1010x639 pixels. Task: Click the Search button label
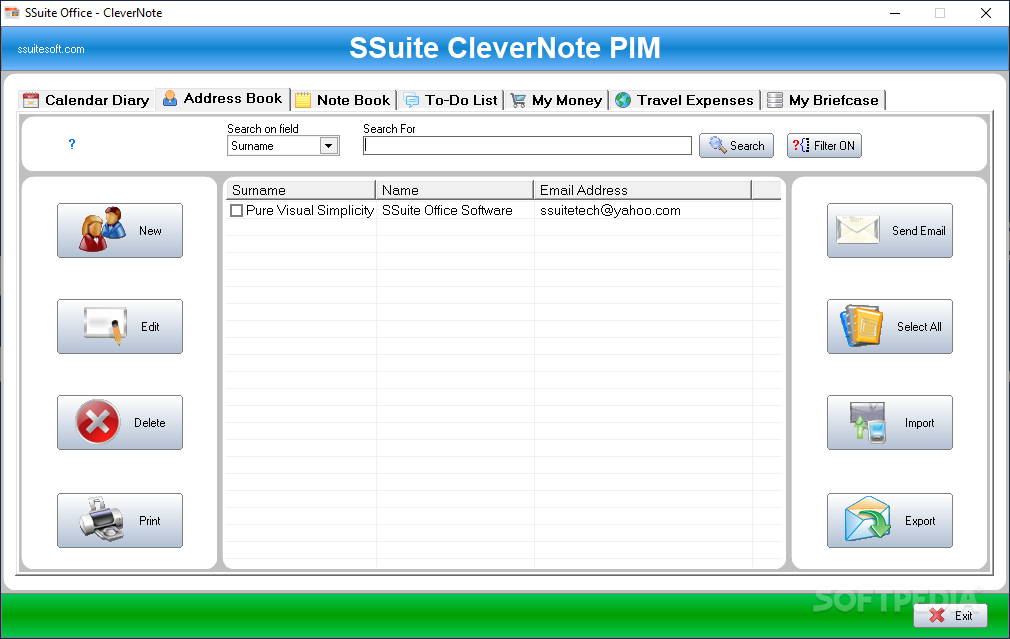[x=747, y=146]
